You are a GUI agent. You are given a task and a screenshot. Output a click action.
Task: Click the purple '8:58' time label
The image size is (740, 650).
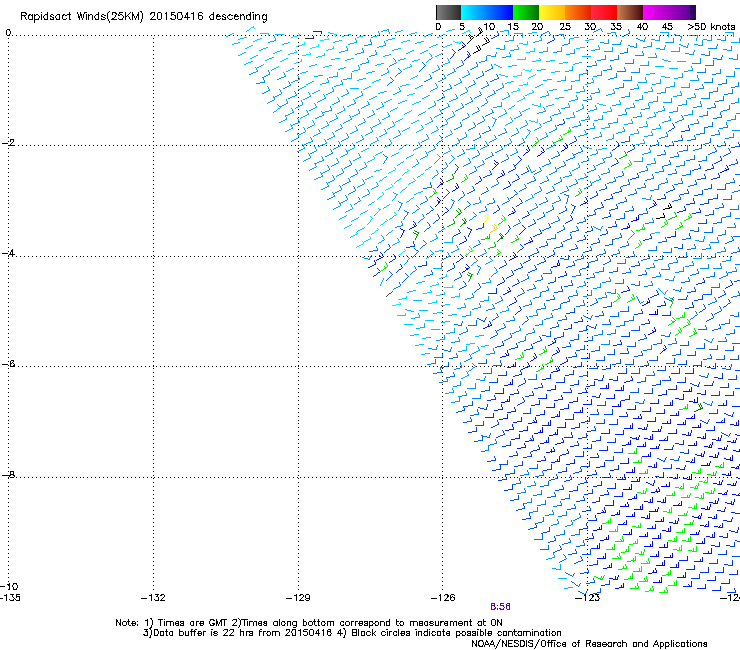pos(500,607)
